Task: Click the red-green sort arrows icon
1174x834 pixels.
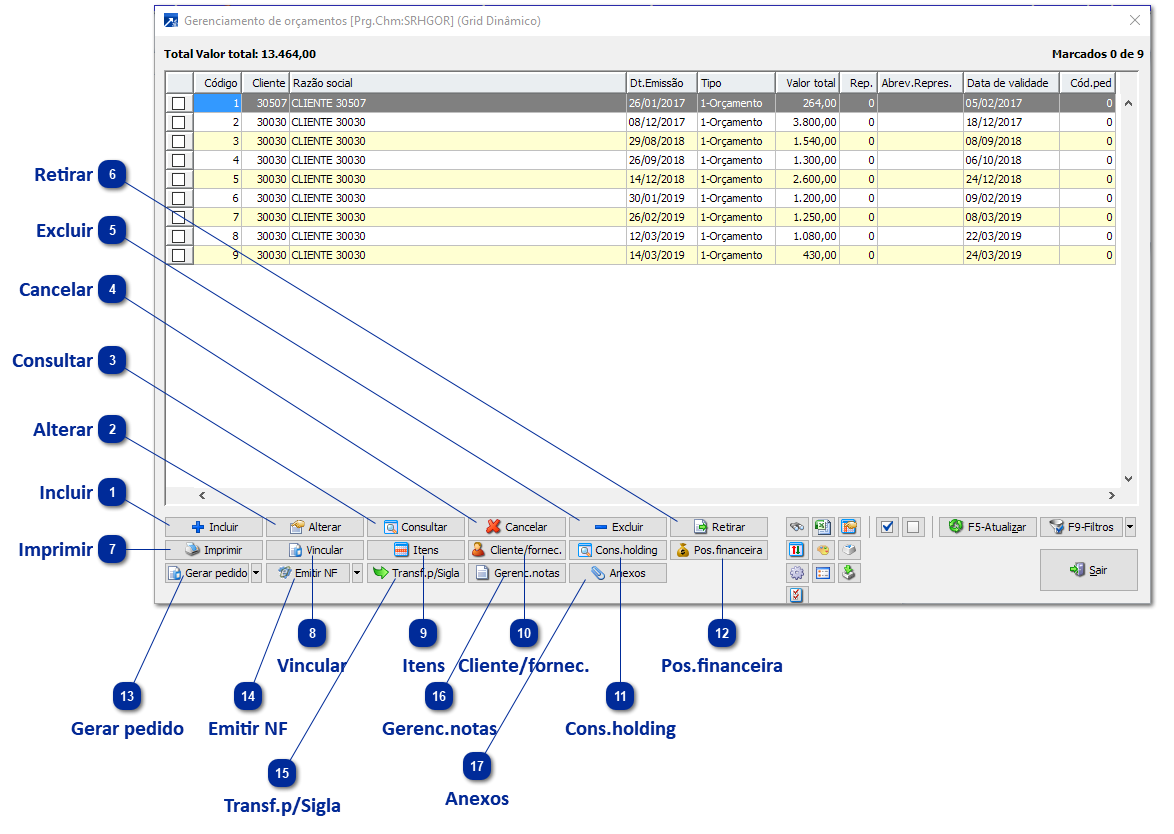Action: (x=797, y=550)
